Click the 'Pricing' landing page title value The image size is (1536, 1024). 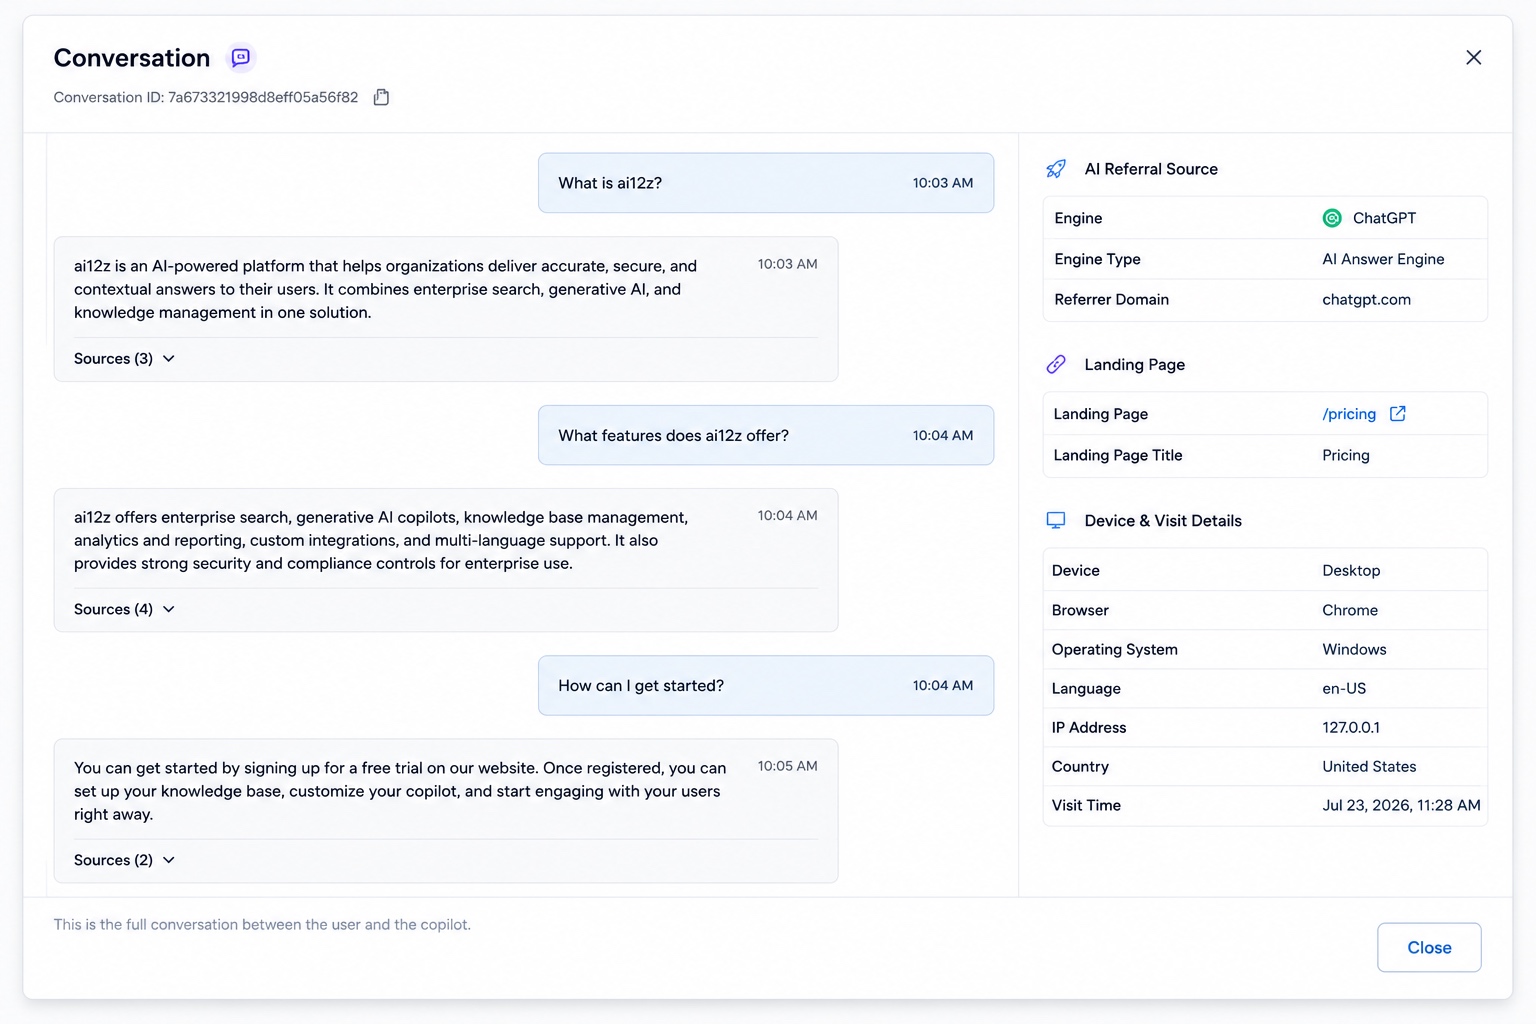click(x=1346, y=456)
